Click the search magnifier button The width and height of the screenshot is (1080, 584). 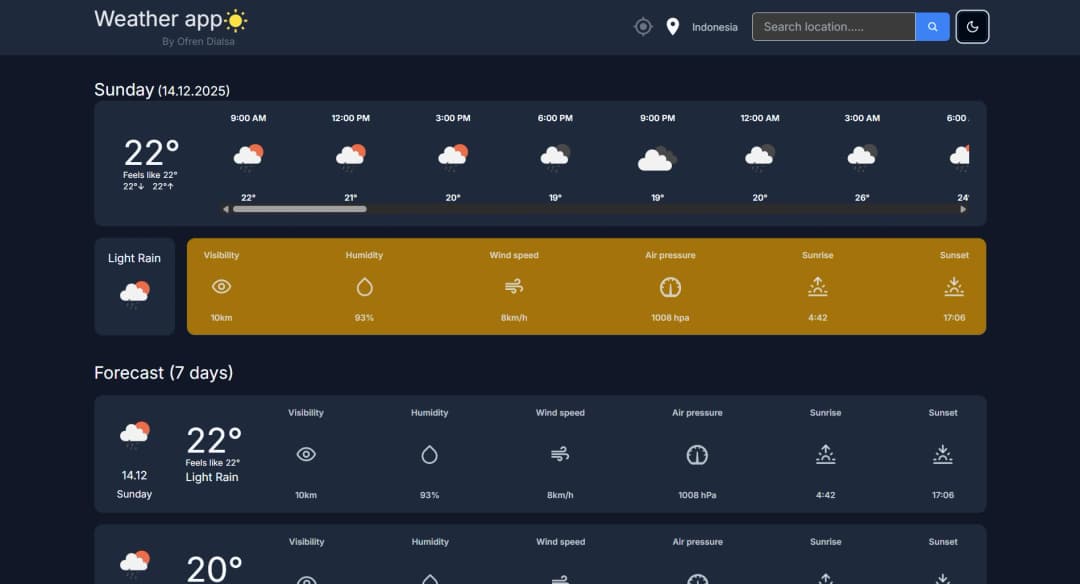[x=932, y=26]
